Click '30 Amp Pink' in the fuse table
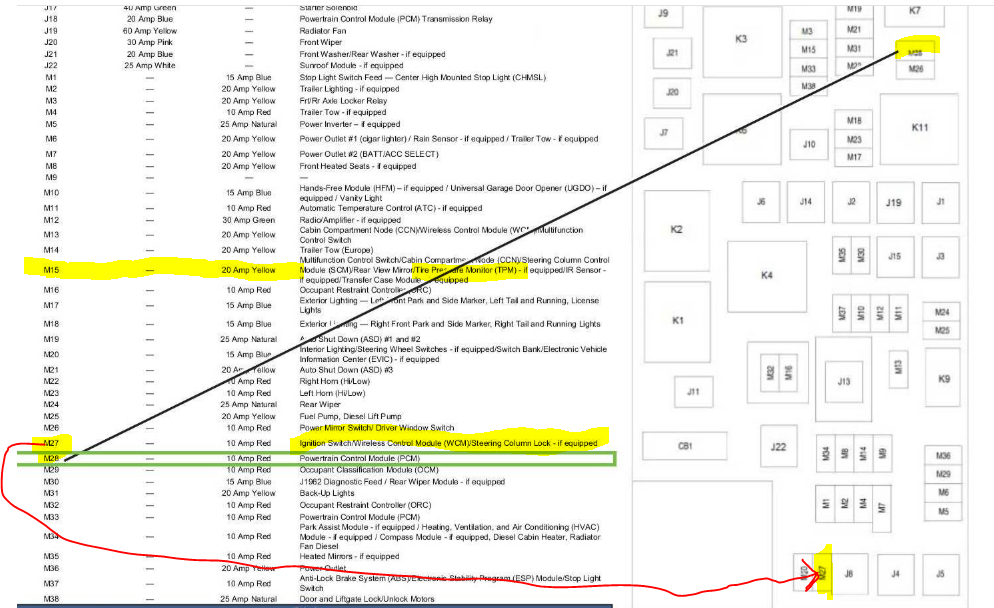 pos(150,42)
